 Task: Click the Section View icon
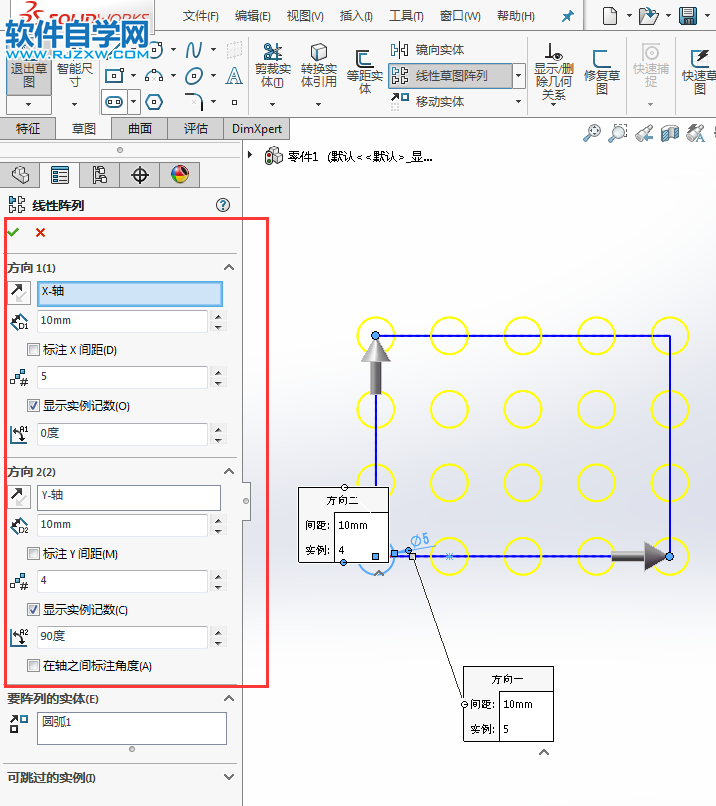670,133
